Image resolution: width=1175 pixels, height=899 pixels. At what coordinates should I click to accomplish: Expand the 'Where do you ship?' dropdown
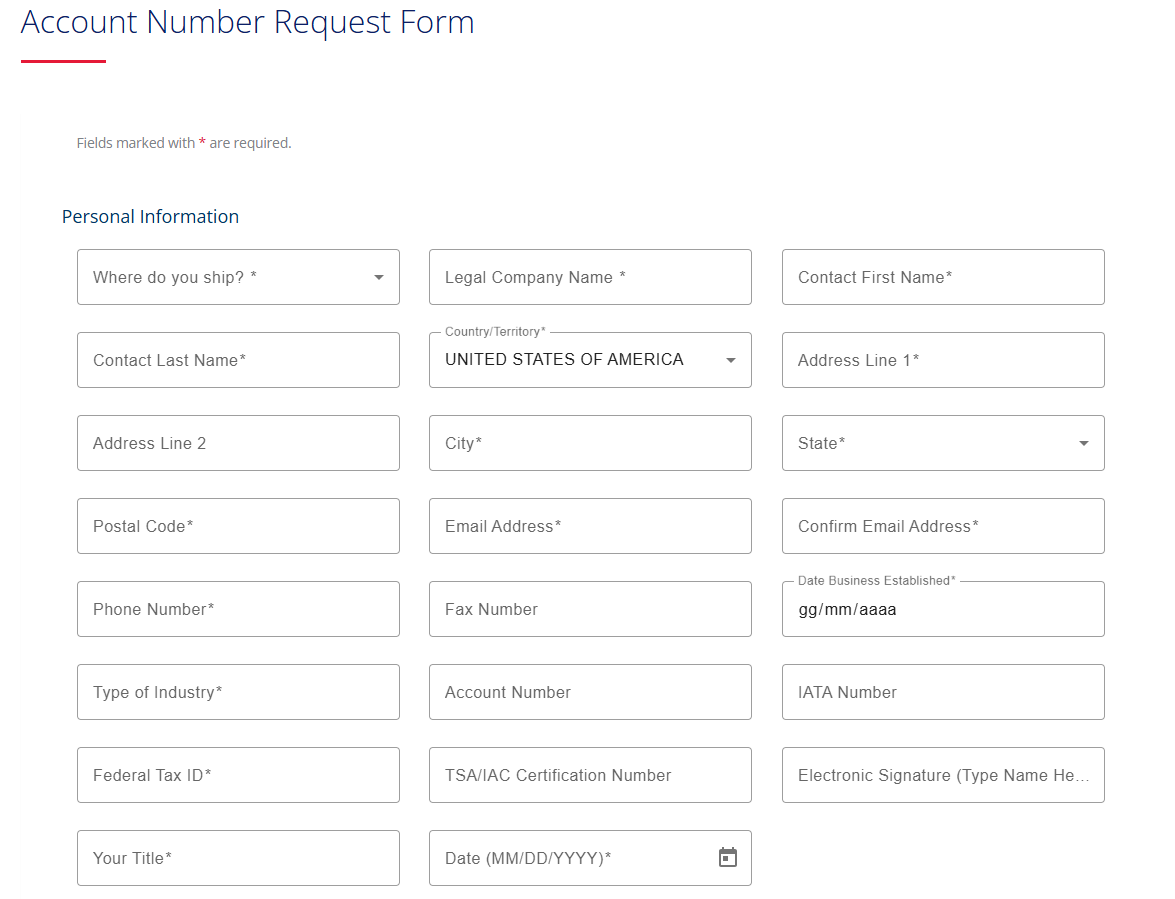tap(238, 277)
